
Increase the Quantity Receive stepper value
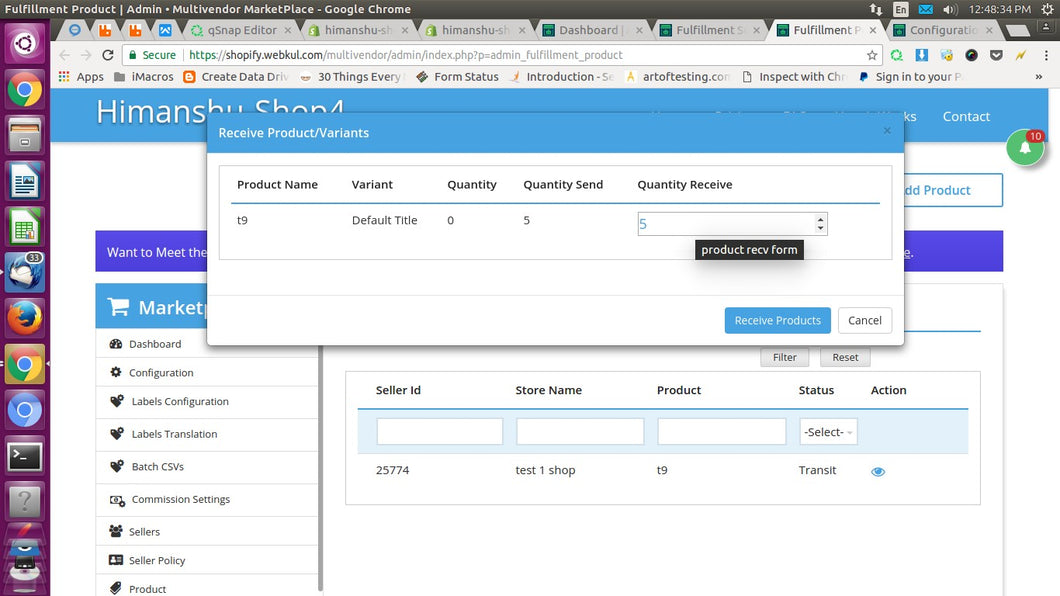(x=821, y=219)
